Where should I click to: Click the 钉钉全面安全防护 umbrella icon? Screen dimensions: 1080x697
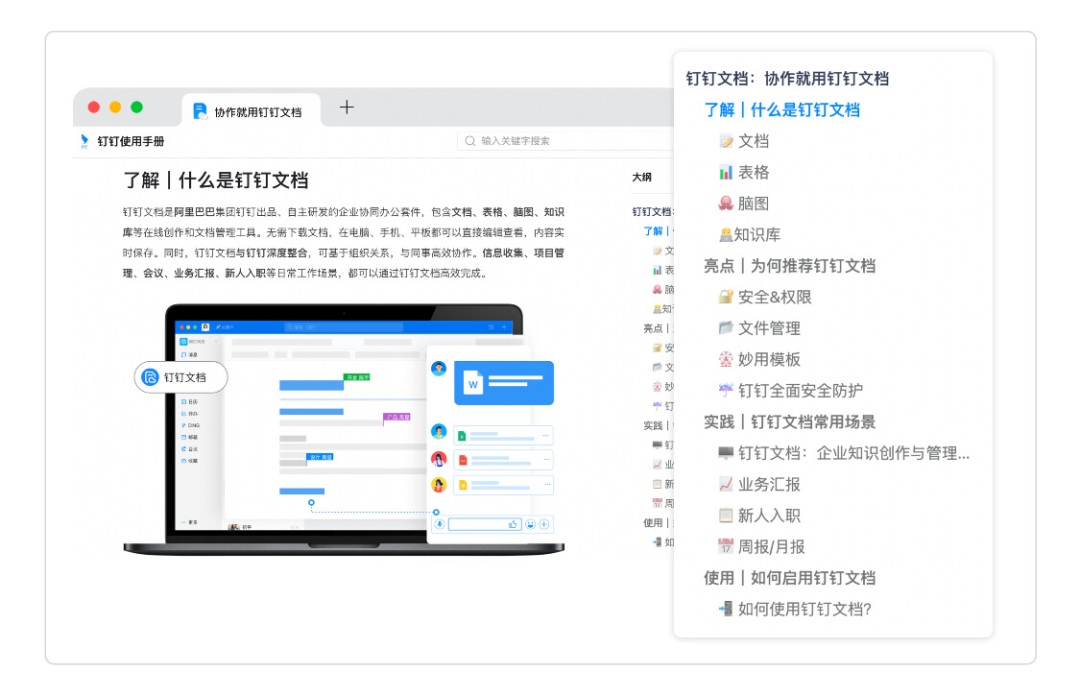[x=726, y=390]
